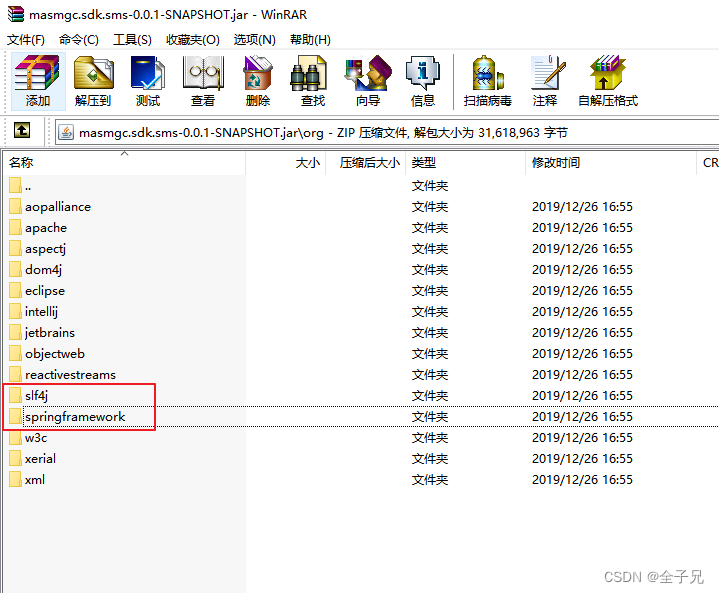
Task: Click modified date of the xml row
Action: (x=582, y=480)
